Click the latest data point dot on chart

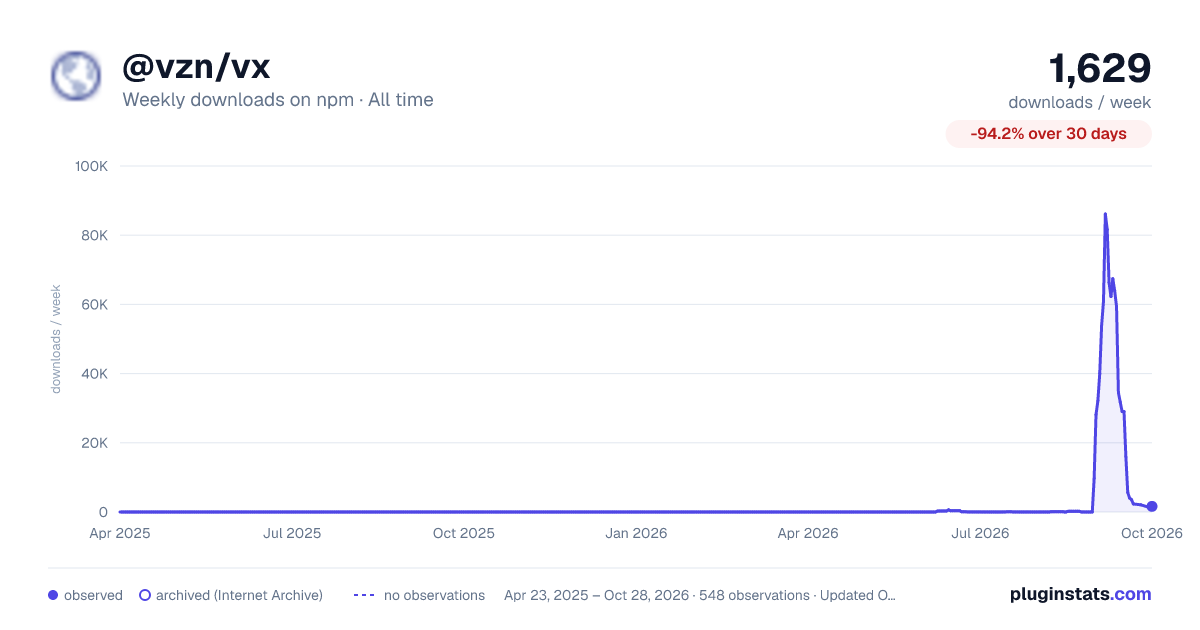click(1152, 506)
